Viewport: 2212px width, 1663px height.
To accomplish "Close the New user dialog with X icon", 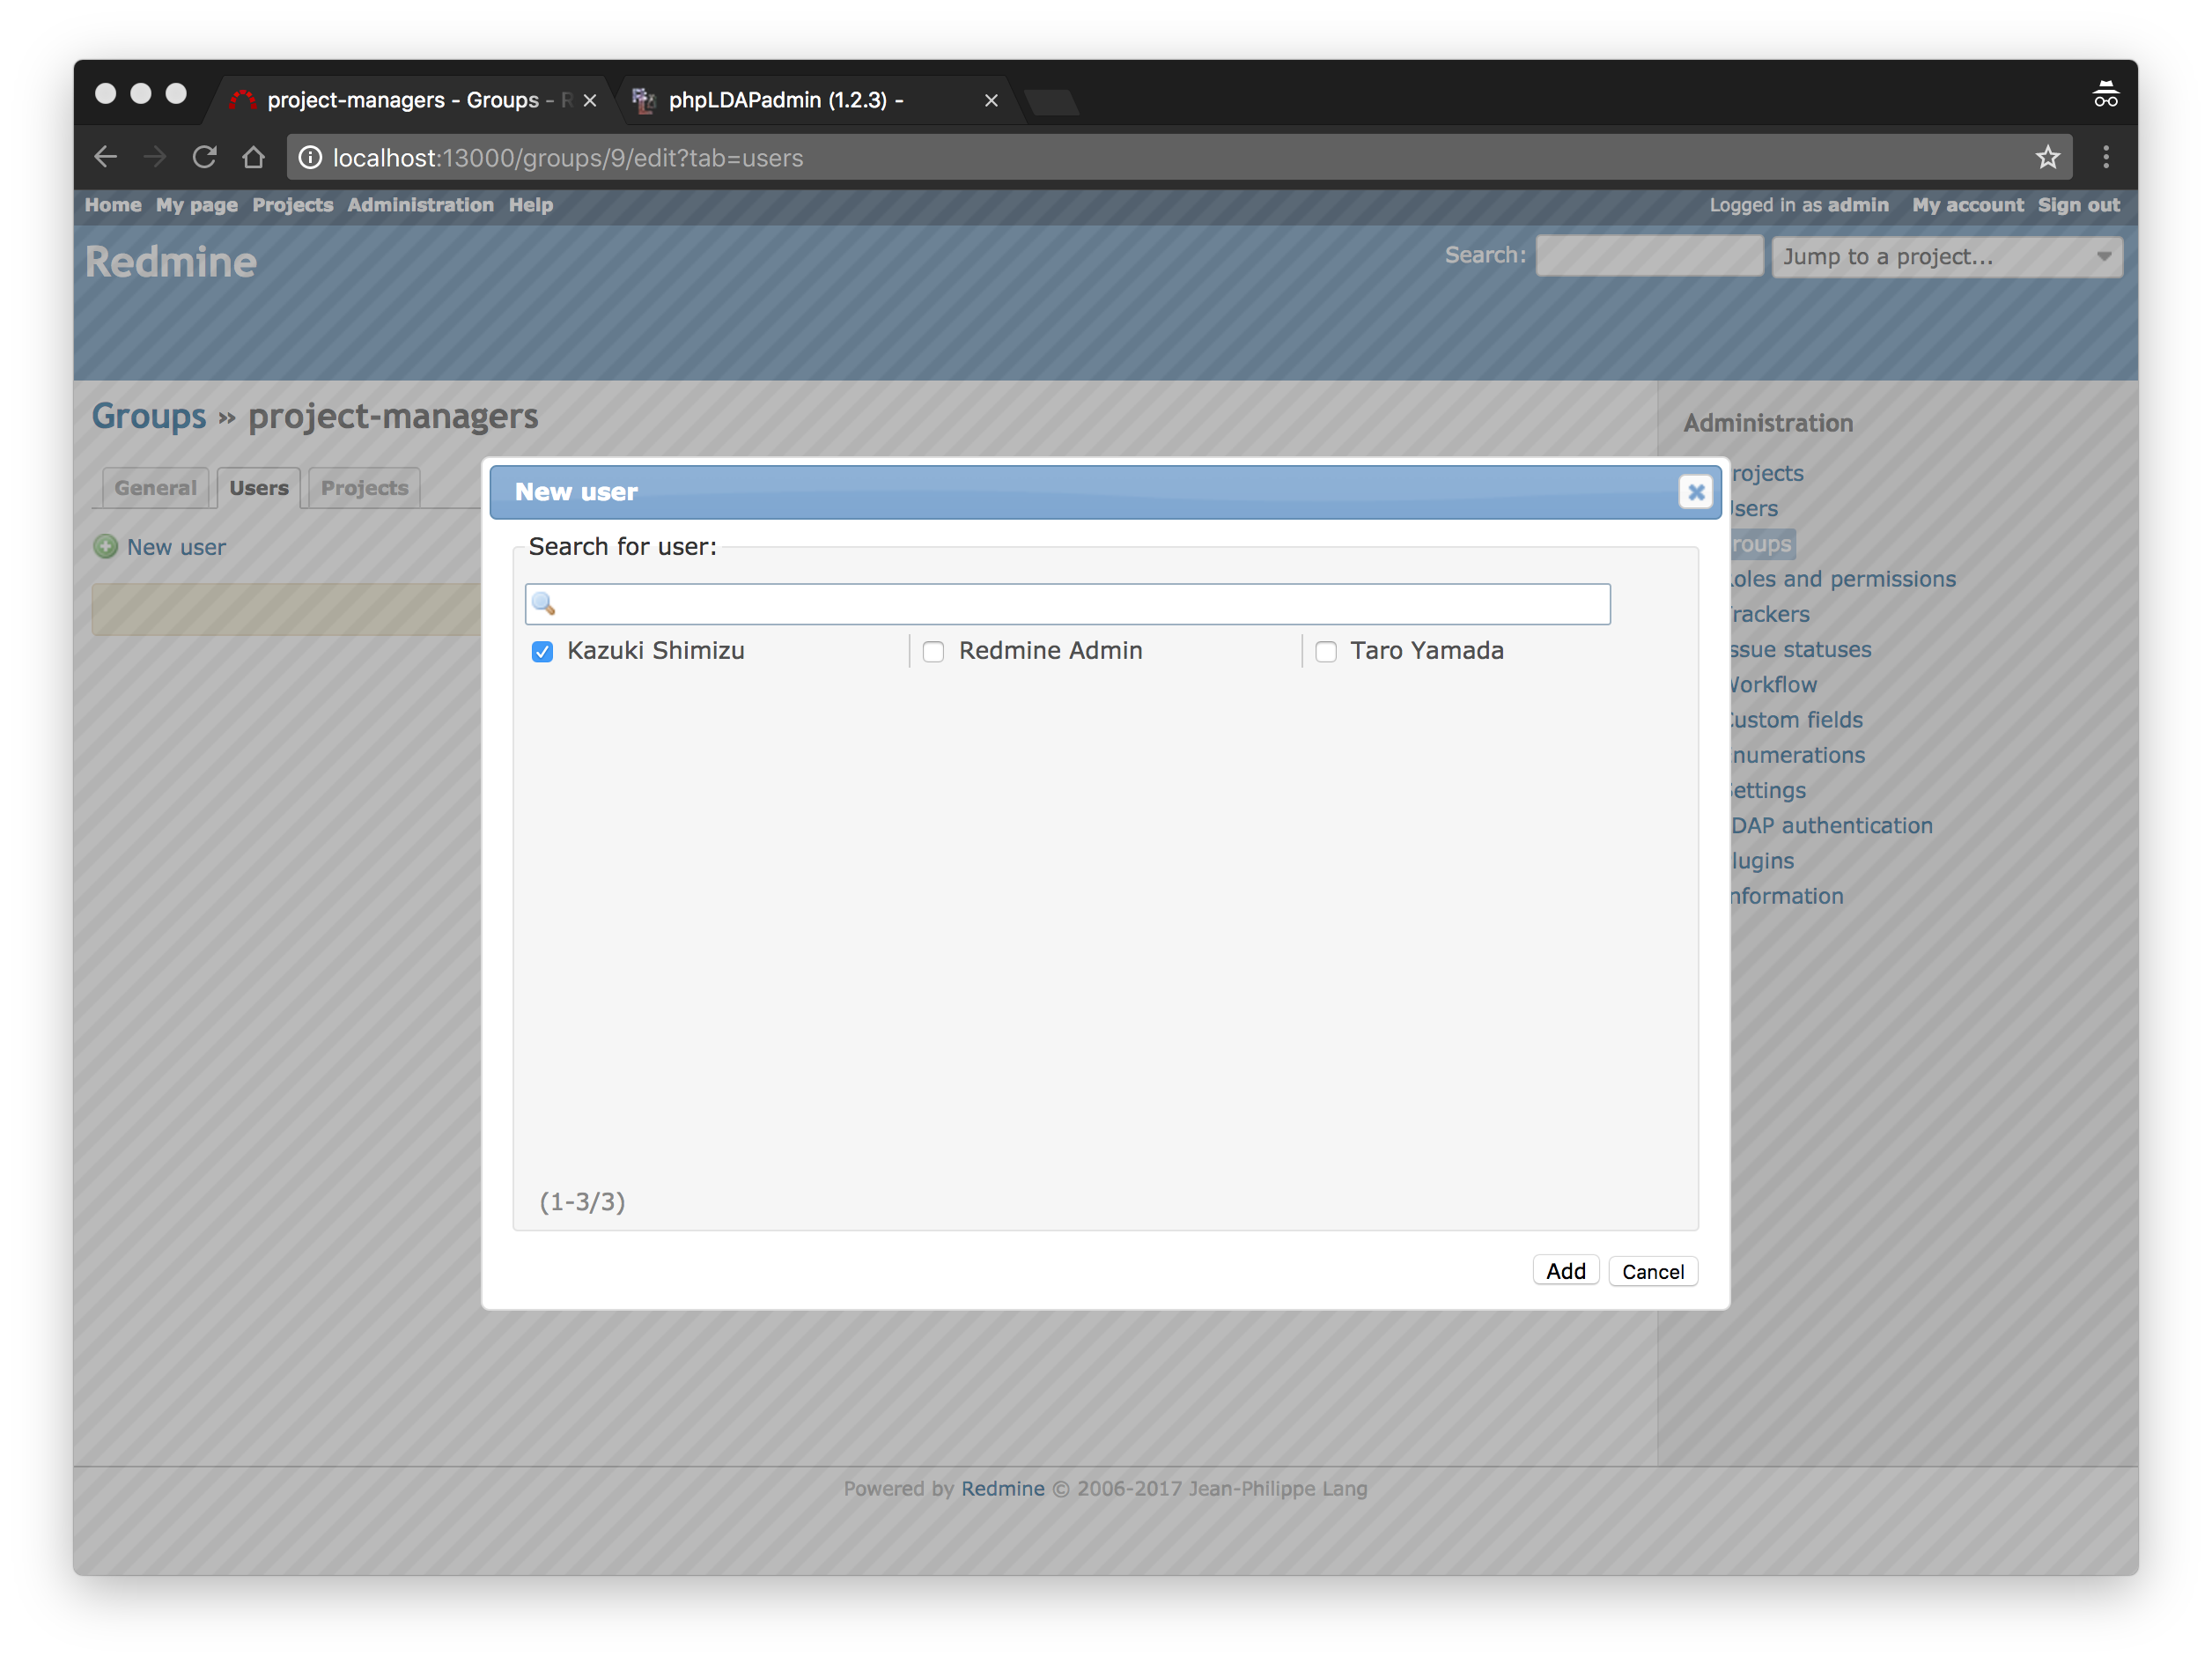I will (1695, 492).
